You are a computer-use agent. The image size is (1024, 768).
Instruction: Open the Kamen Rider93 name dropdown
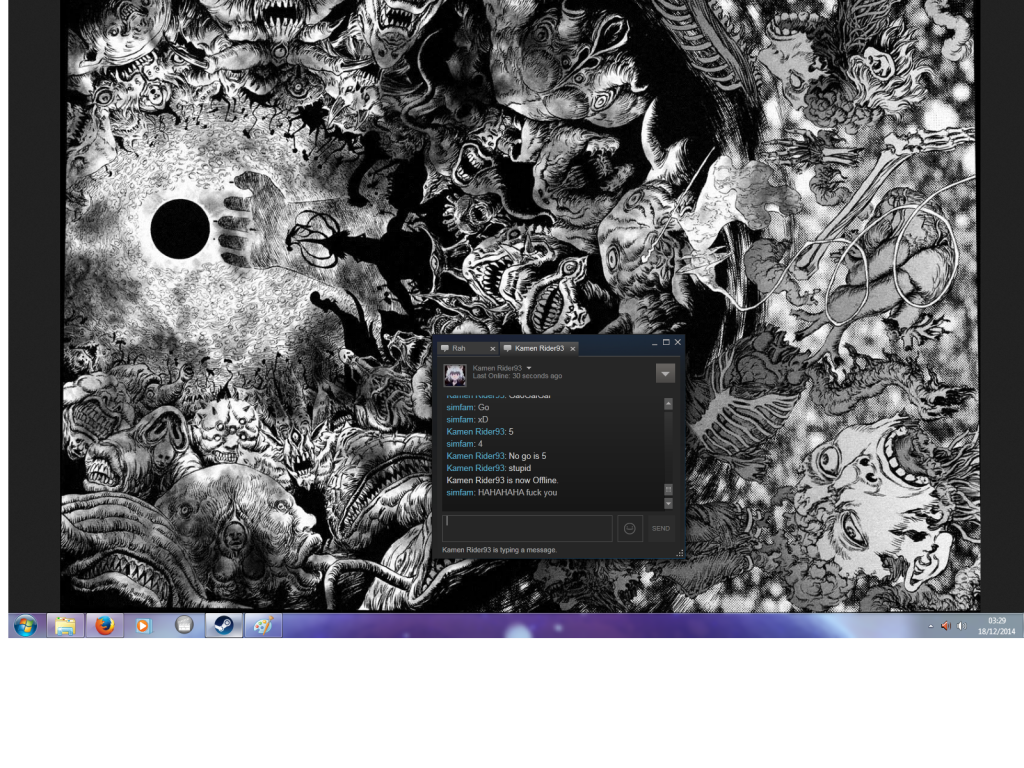(x=530, y=368)
